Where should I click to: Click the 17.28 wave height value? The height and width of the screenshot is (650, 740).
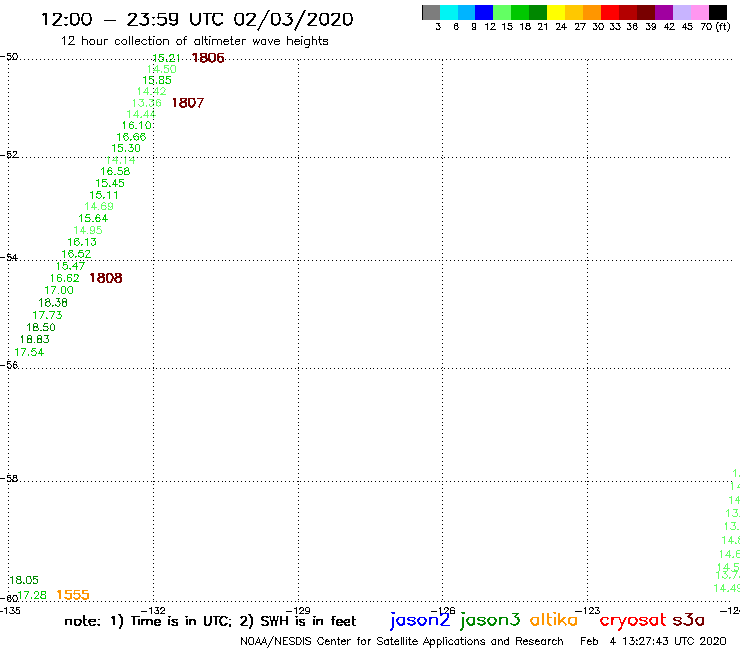(32, 595)
